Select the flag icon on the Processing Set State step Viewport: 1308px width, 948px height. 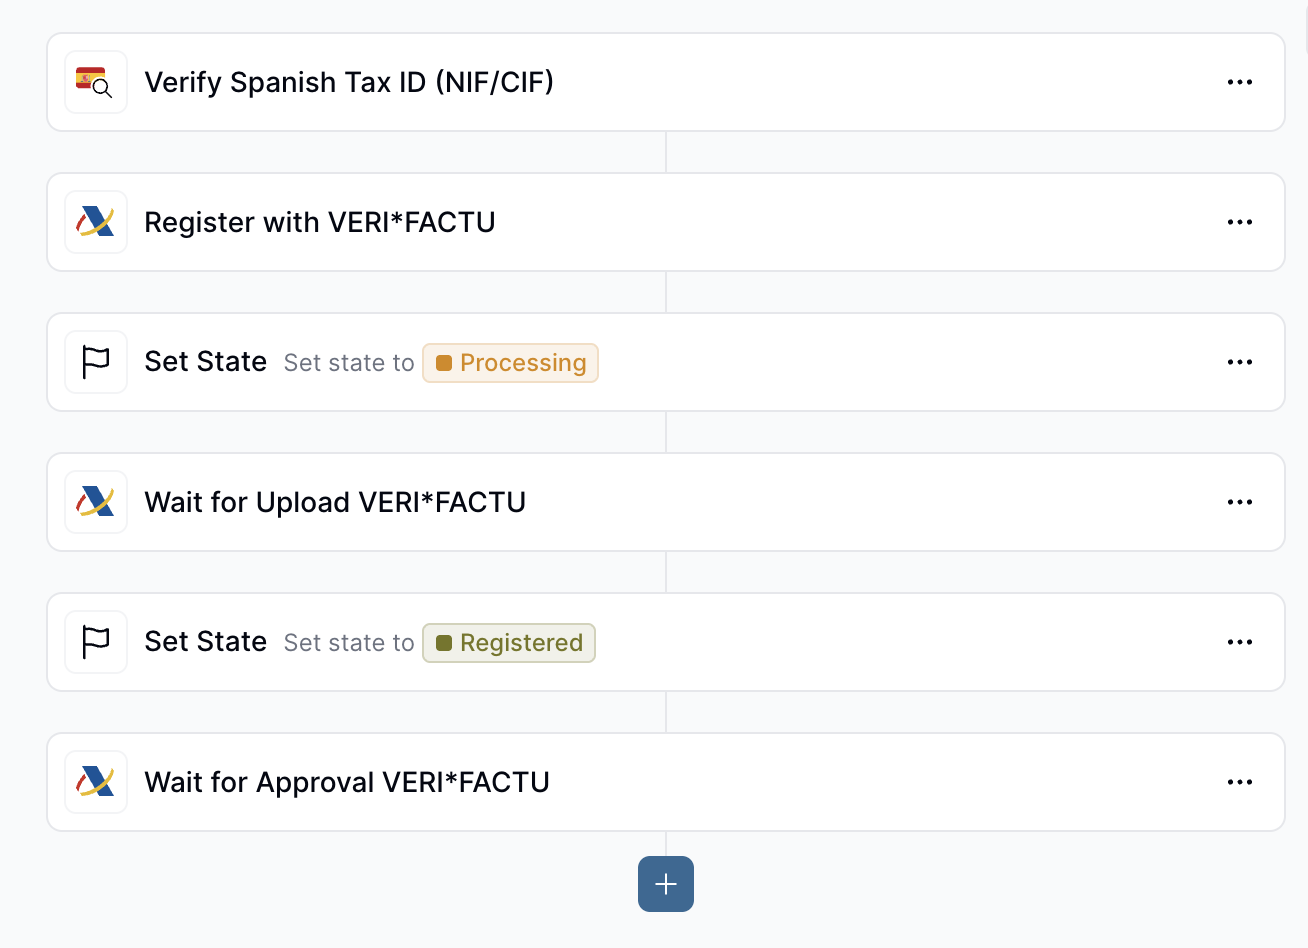click(95, 361)
